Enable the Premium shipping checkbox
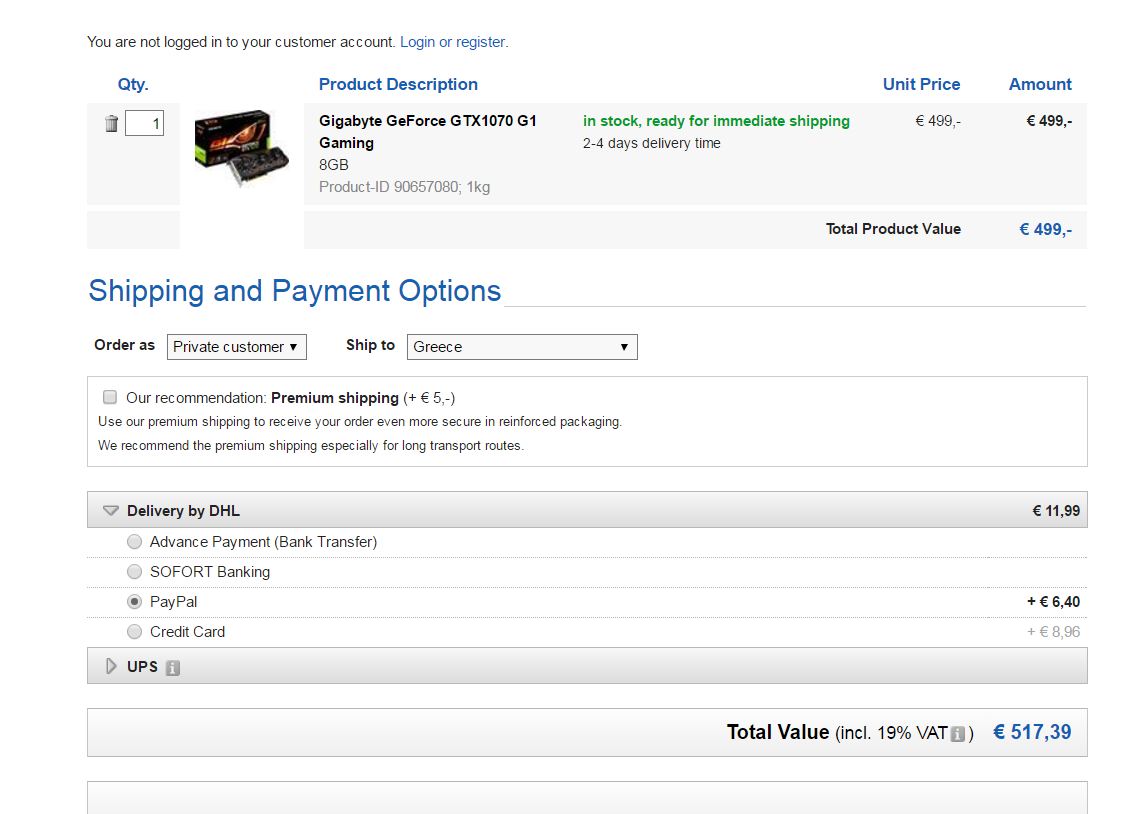The height and width of the screenshot is (814, 1145). coord(110,397)
